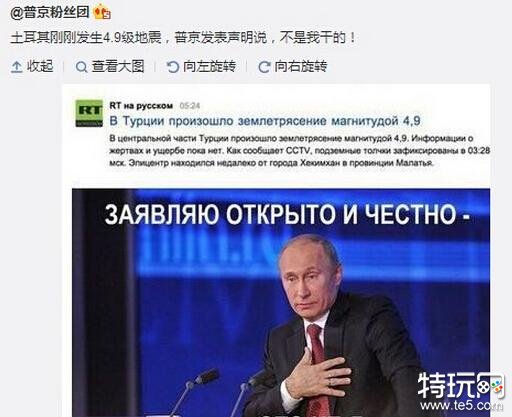
Task: Click the 05:24 post timestamp
Action: point(189,106)
